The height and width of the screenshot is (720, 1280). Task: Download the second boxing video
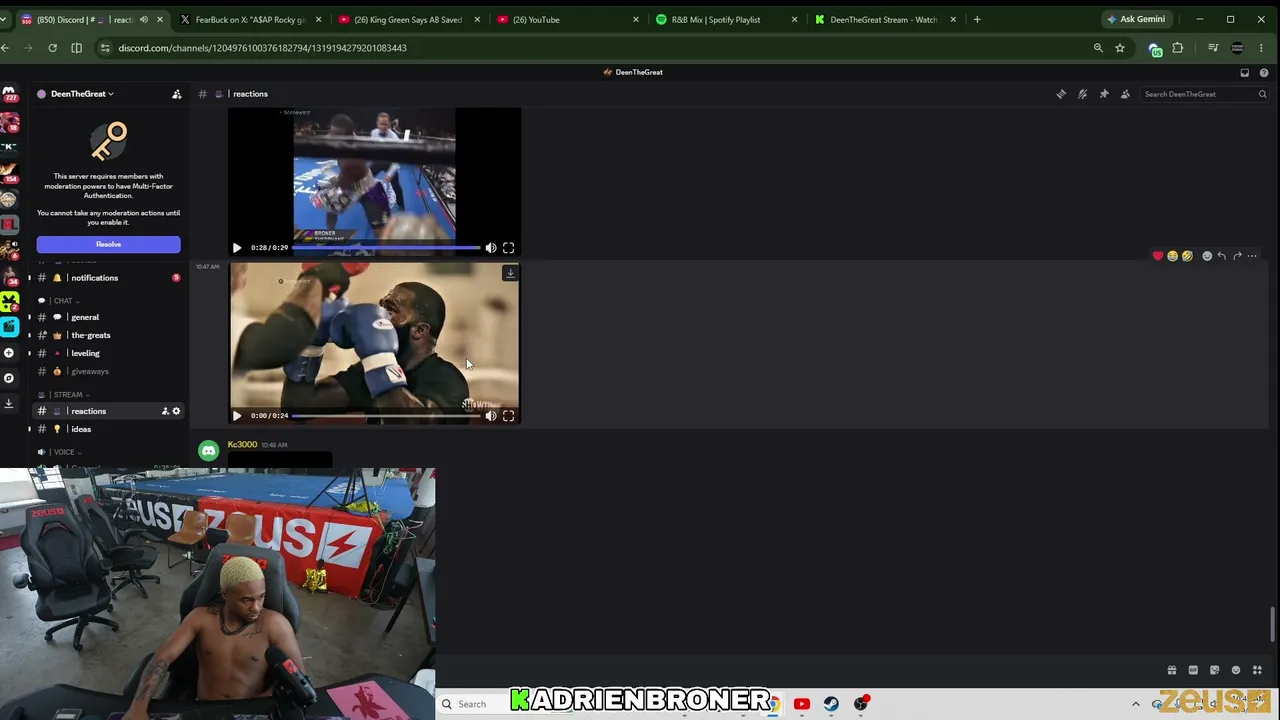point(510,273)
